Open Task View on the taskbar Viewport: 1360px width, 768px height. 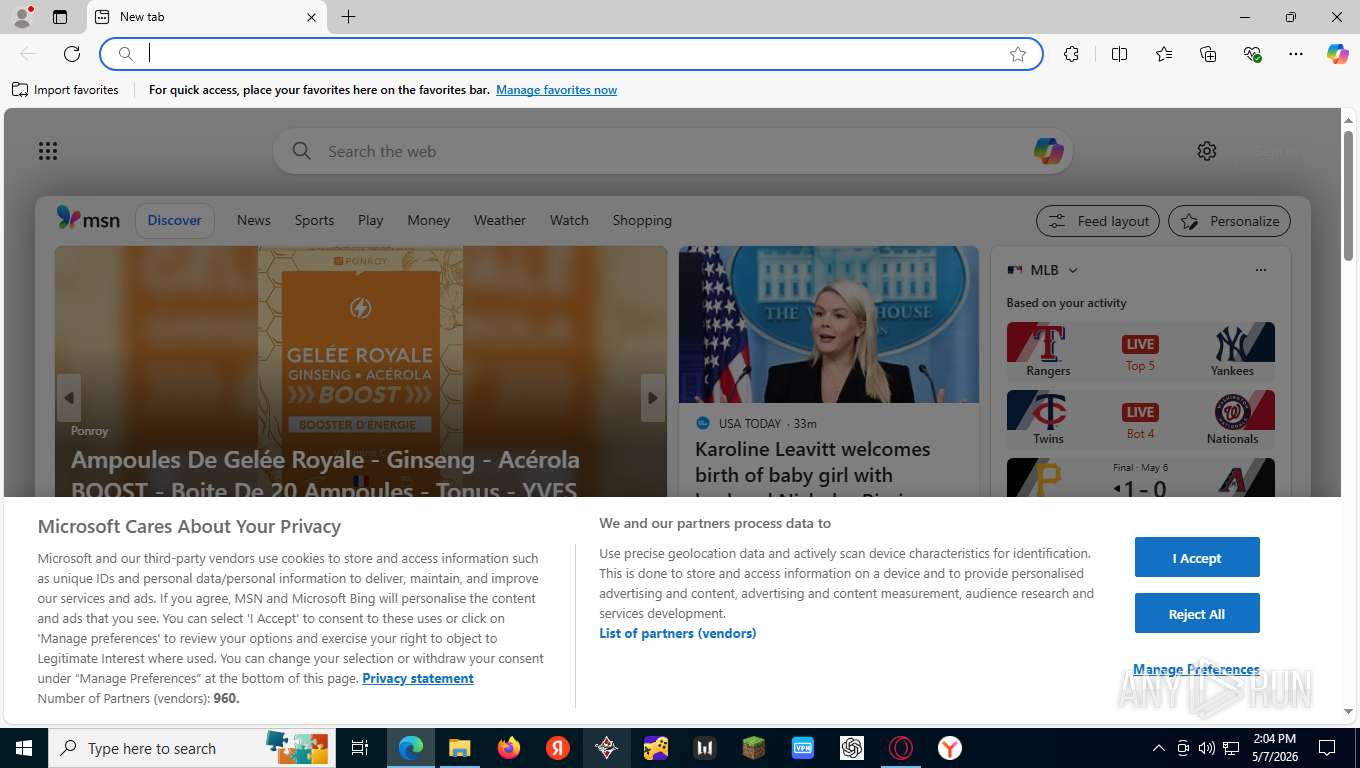click(360, 748)
